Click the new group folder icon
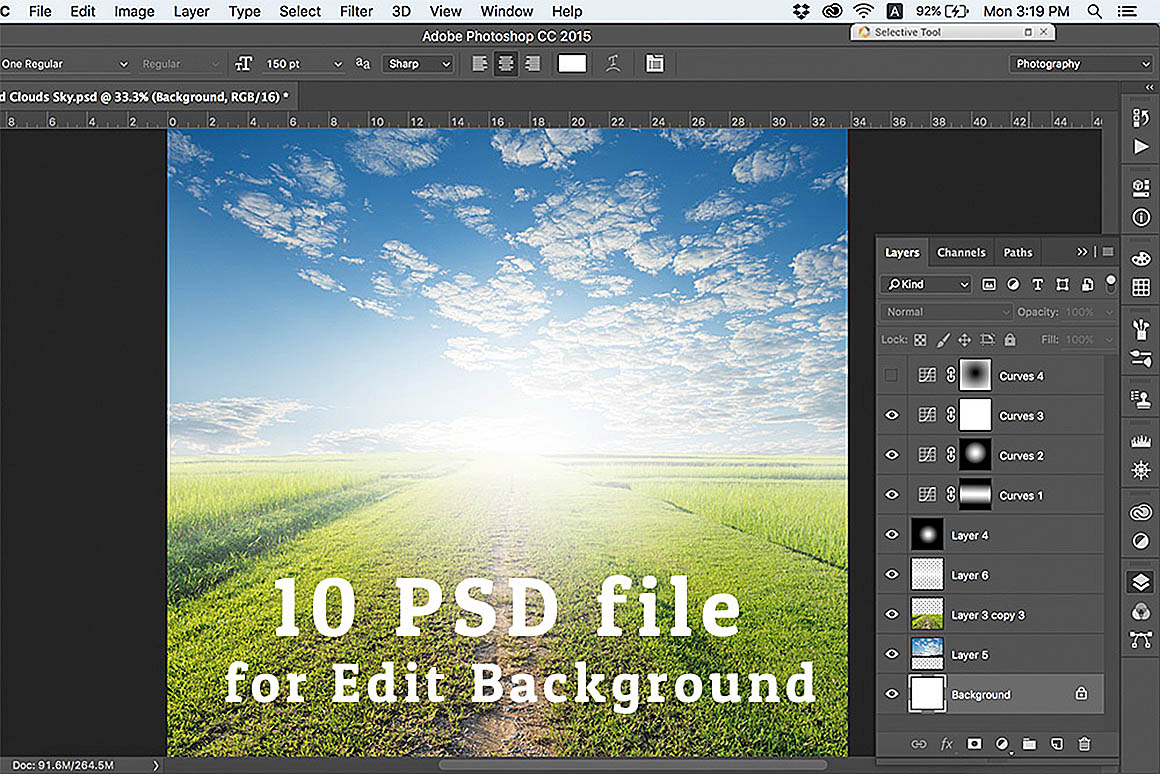 tap(1029, 744)
